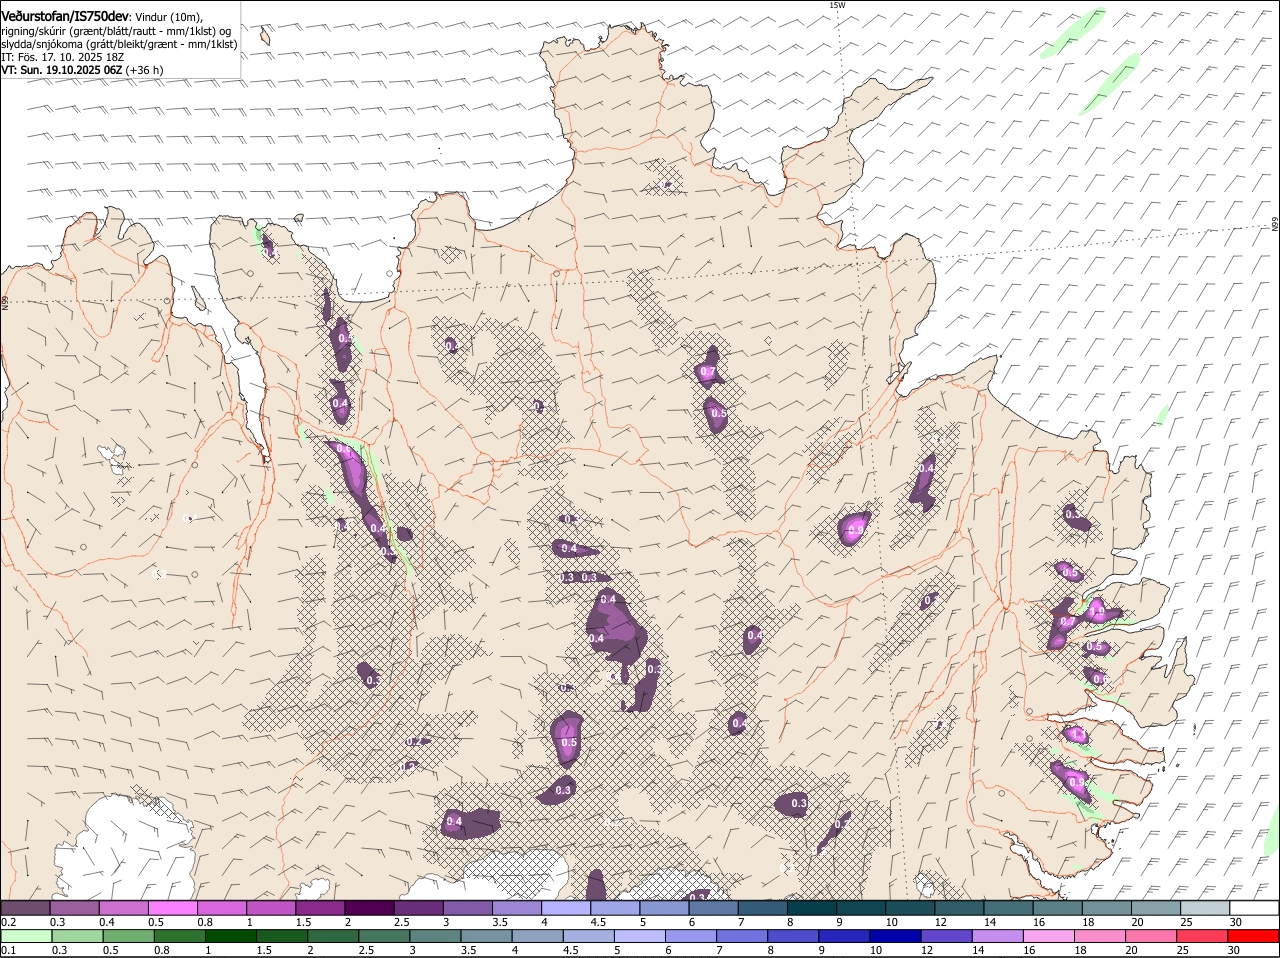The height and width of the screenshot is (958, 1280).
Task: Pick the teal top-row swatch between 8 and 9
Action: [812, 908]
